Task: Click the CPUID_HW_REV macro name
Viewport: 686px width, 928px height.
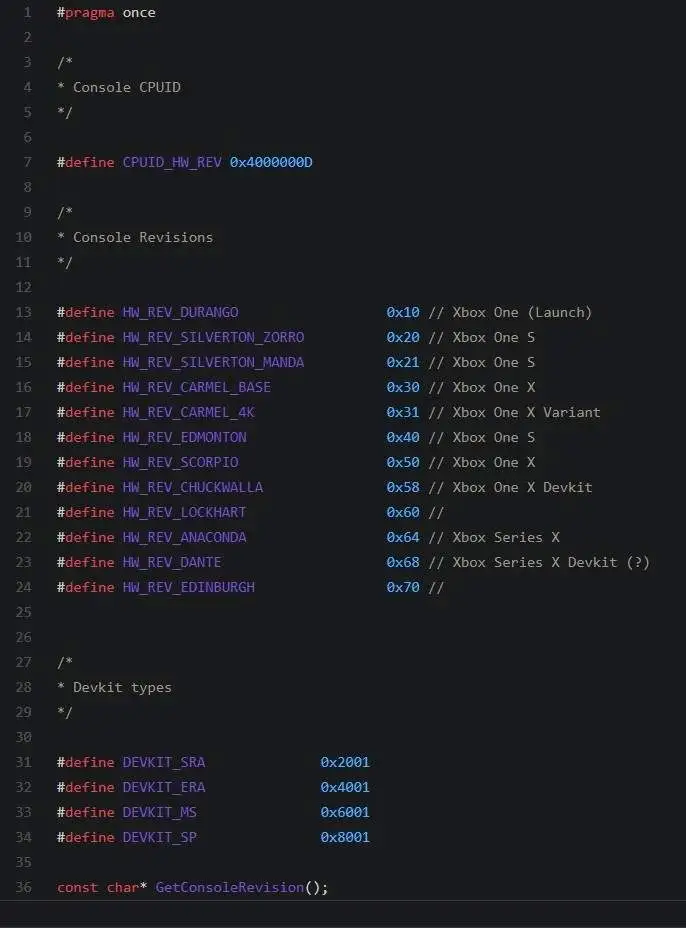Action: [x=172, y=162]
